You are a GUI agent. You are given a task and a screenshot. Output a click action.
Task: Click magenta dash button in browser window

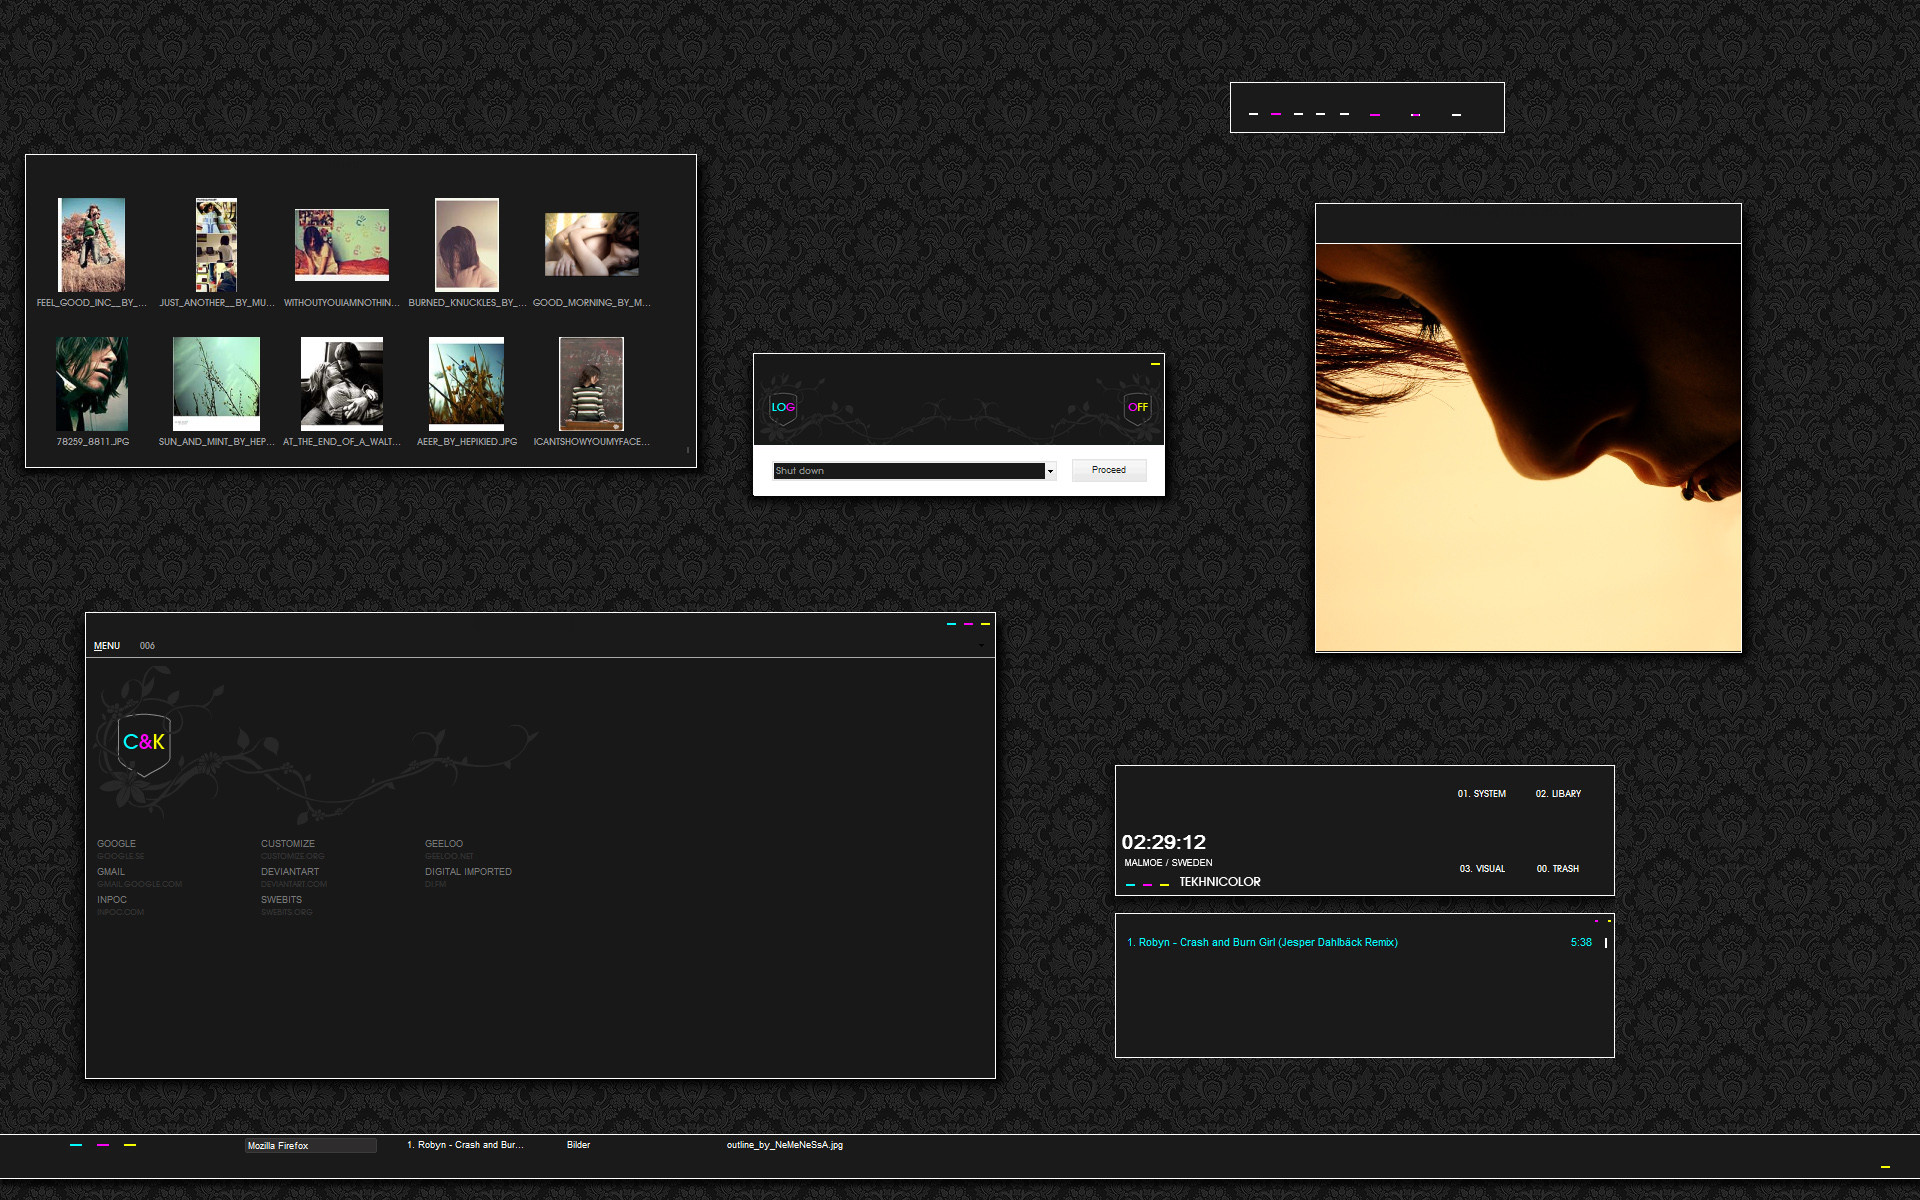pos(968,624)
